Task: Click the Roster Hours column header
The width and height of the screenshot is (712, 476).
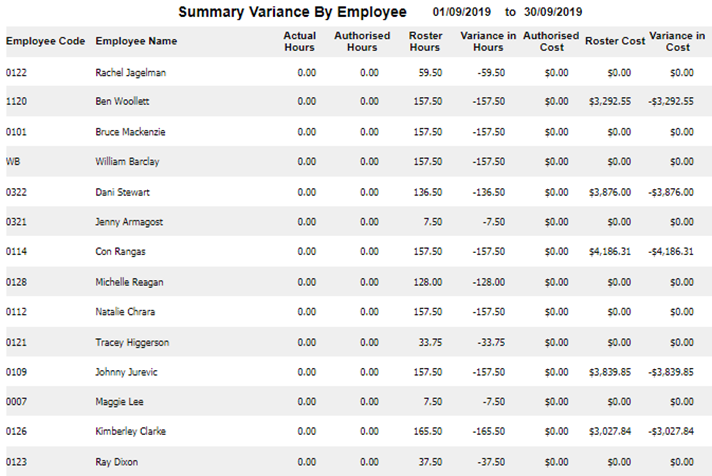Action: [x=425, y=41]
